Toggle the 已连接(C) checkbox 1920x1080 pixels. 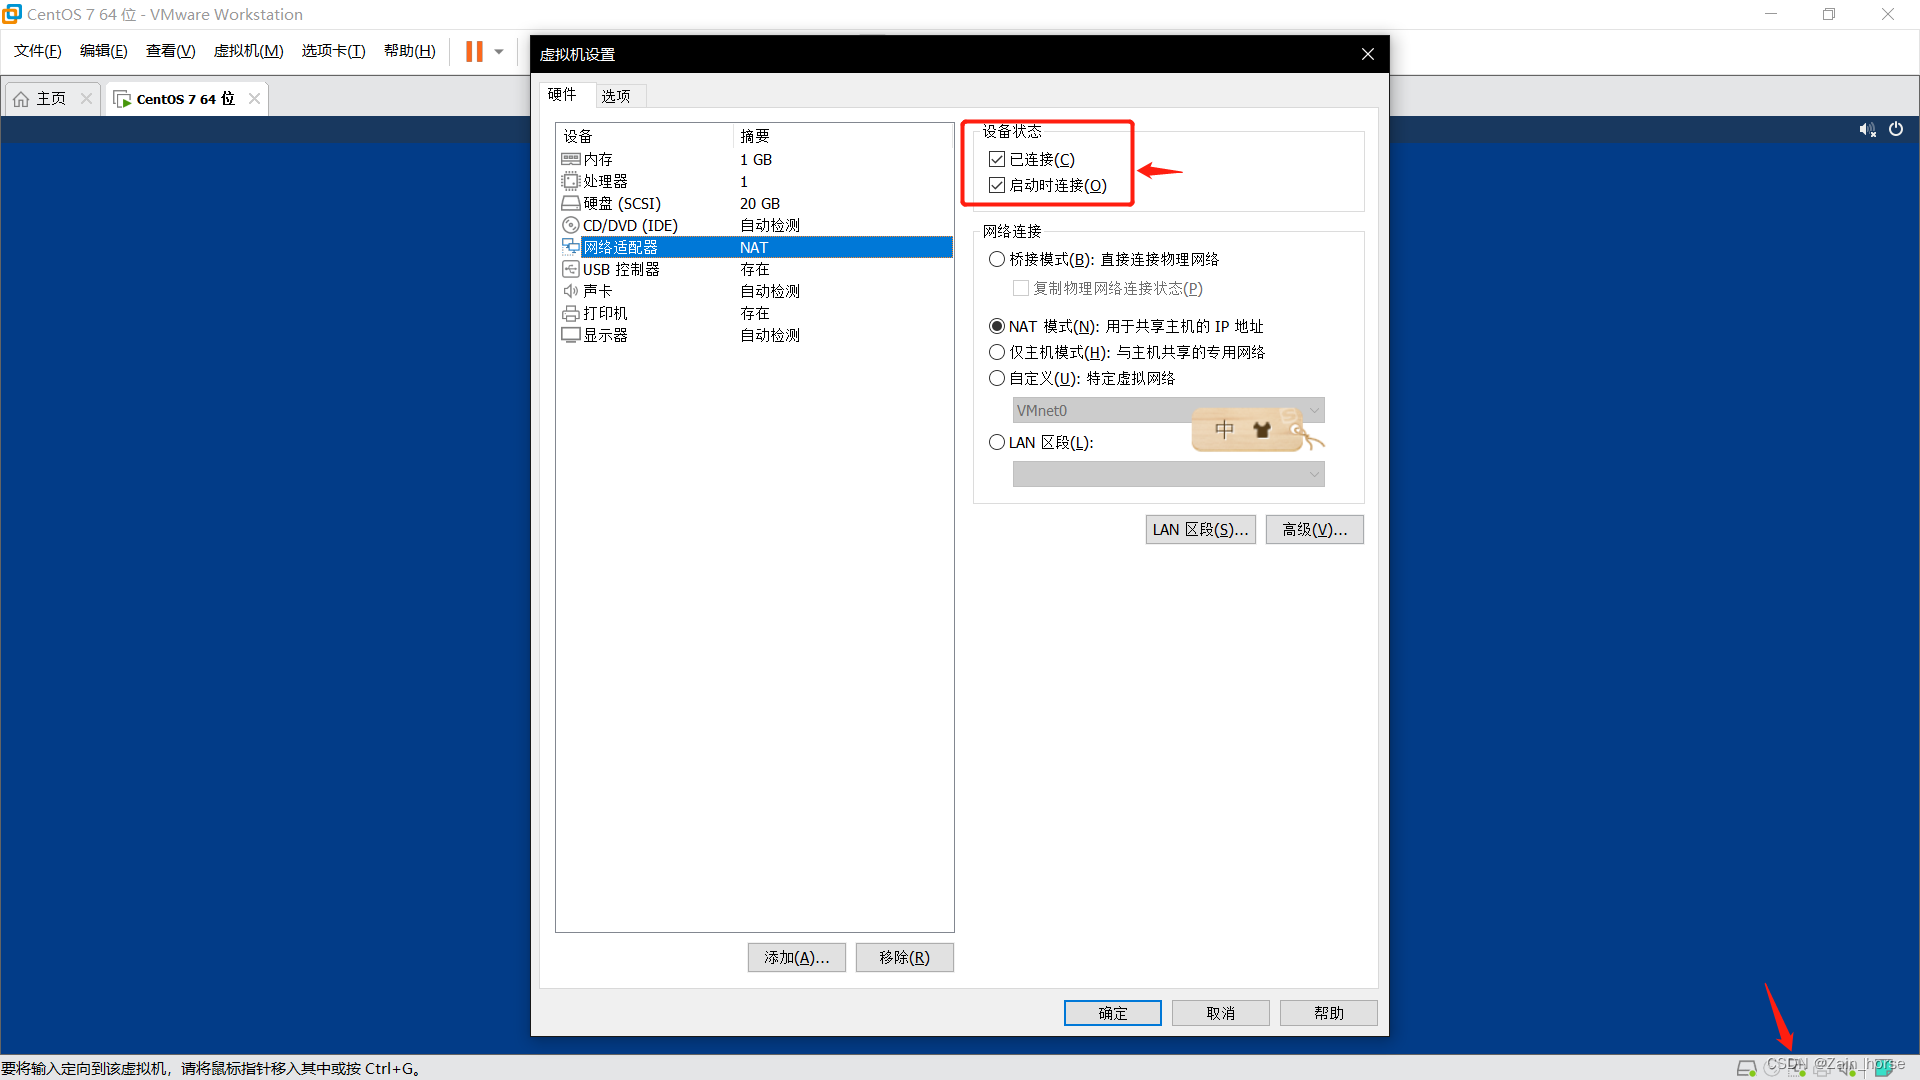point(997,159)
